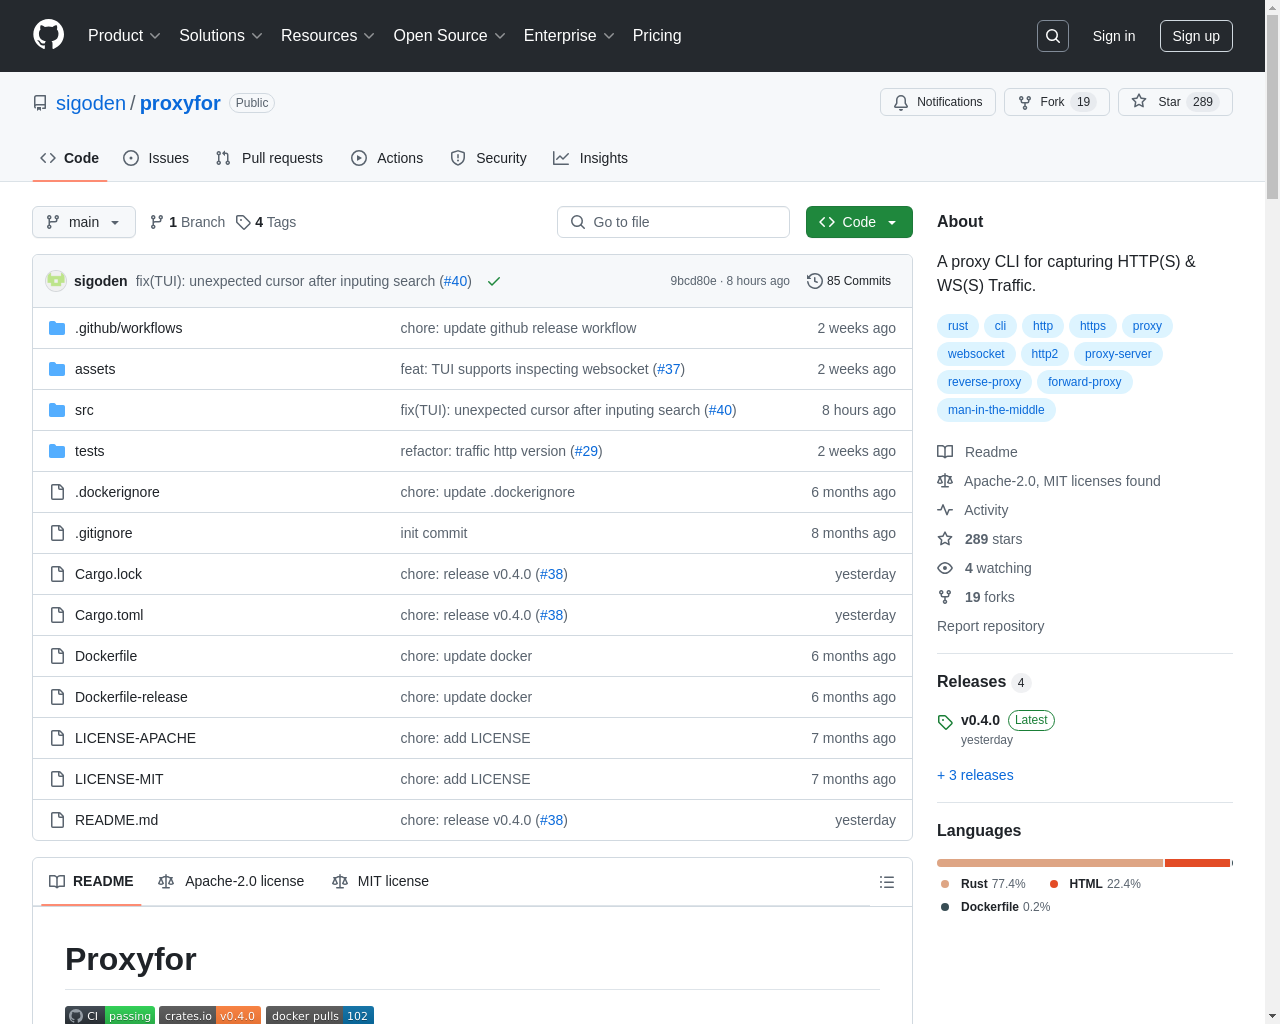Click the folder icon beside tests
This screenshot has width=1280, height=1024.
click(57, 451)
